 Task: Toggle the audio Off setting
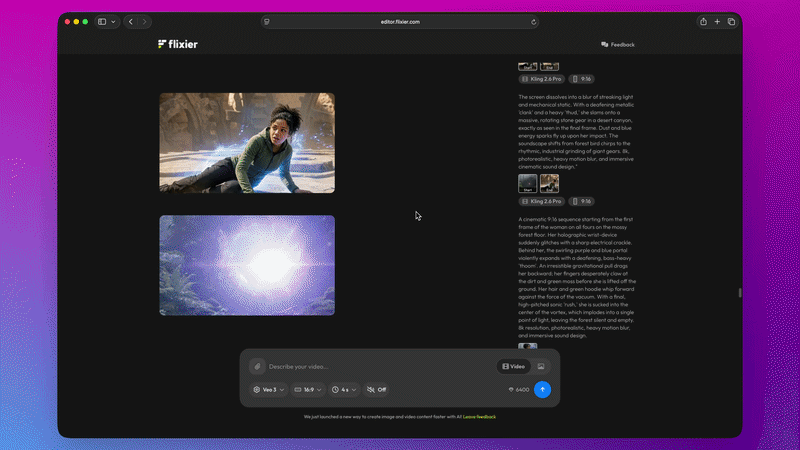pyautogui.click(x=376, y=389)
